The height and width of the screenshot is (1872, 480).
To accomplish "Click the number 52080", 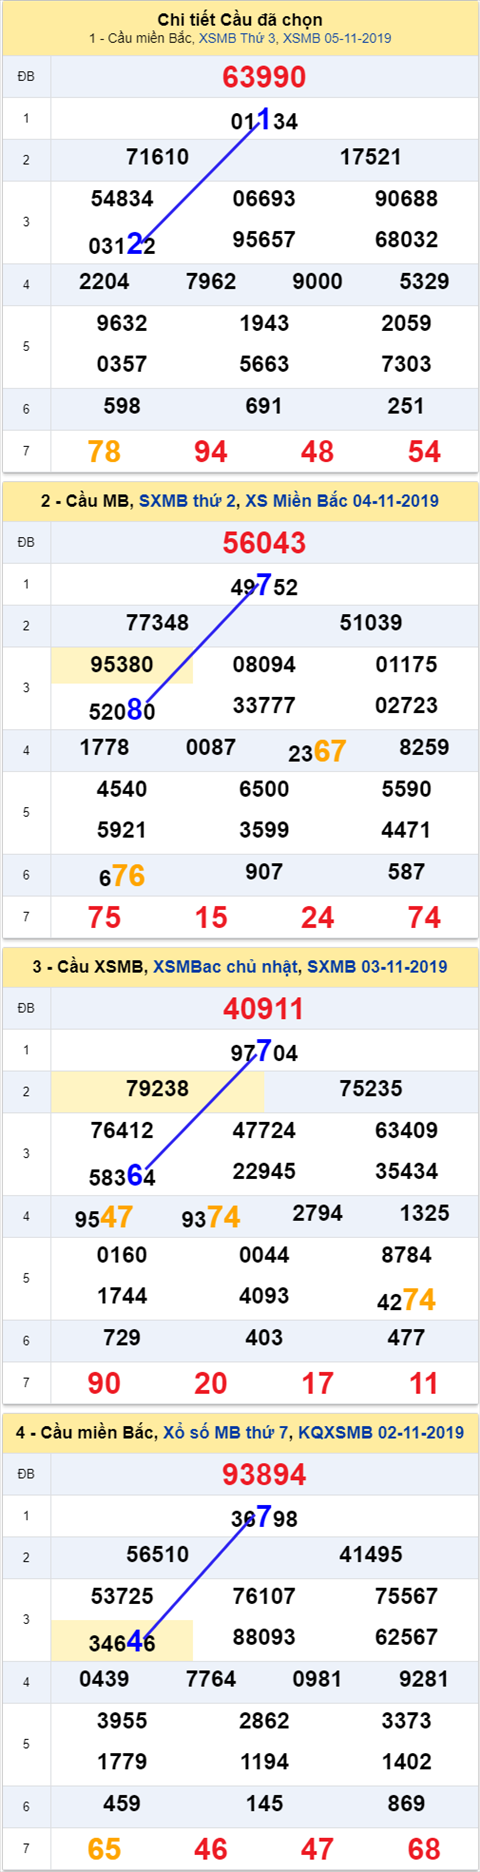I will point(122,711).
